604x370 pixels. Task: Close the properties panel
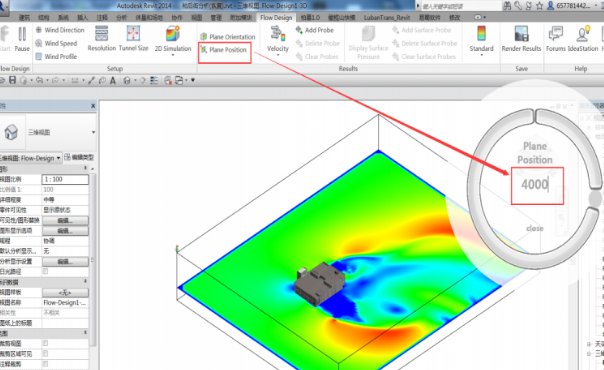93,106
